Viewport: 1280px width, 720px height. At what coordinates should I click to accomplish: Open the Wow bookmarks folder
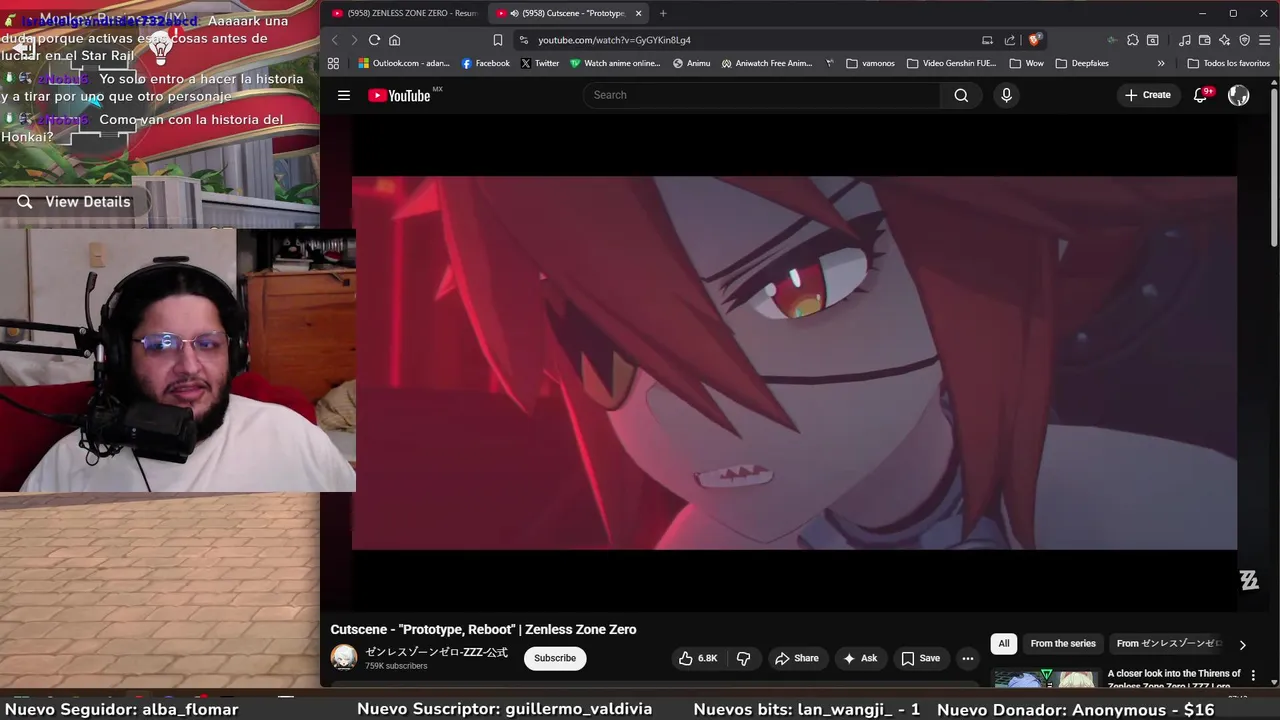[x=1026, y=63]
